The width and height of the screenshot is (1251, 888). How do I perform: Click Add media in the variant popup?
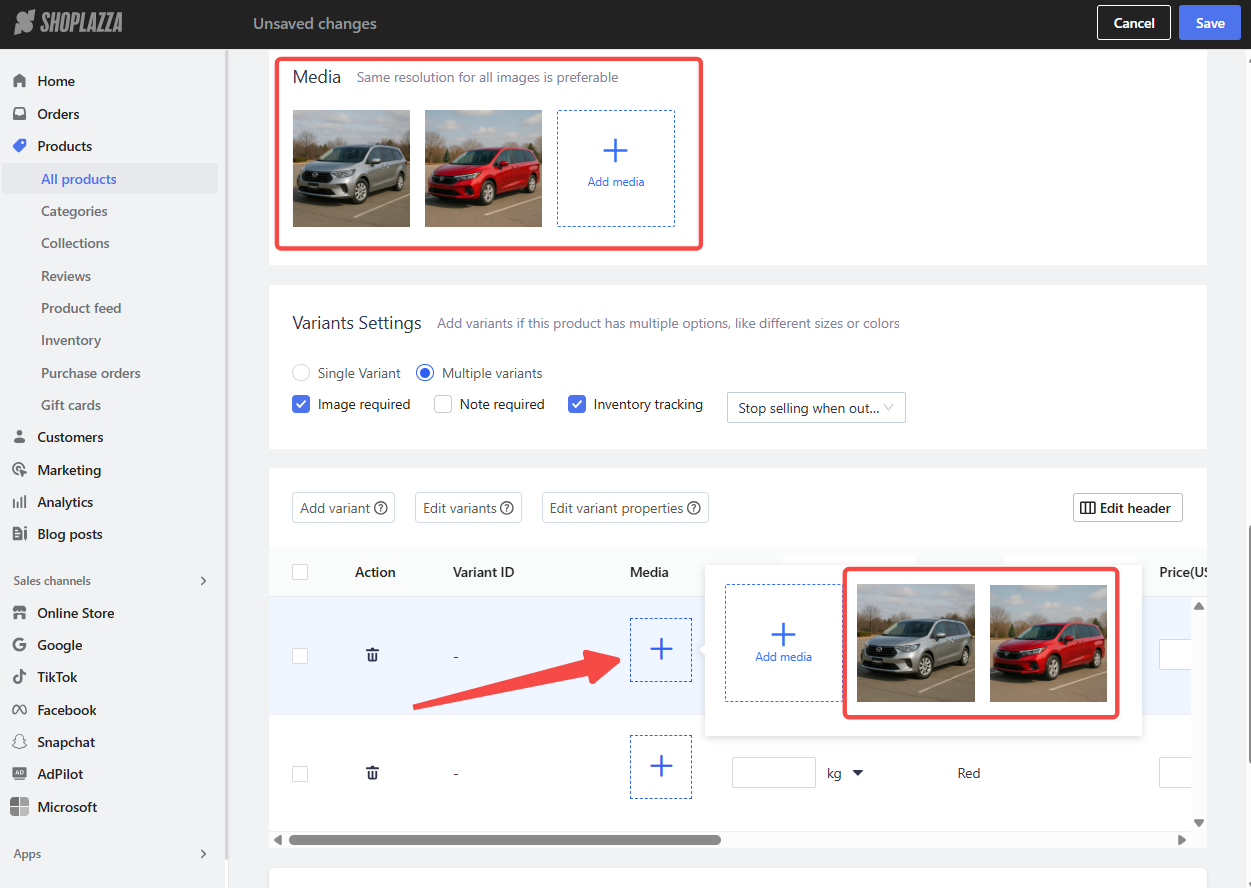pos(783,643)
